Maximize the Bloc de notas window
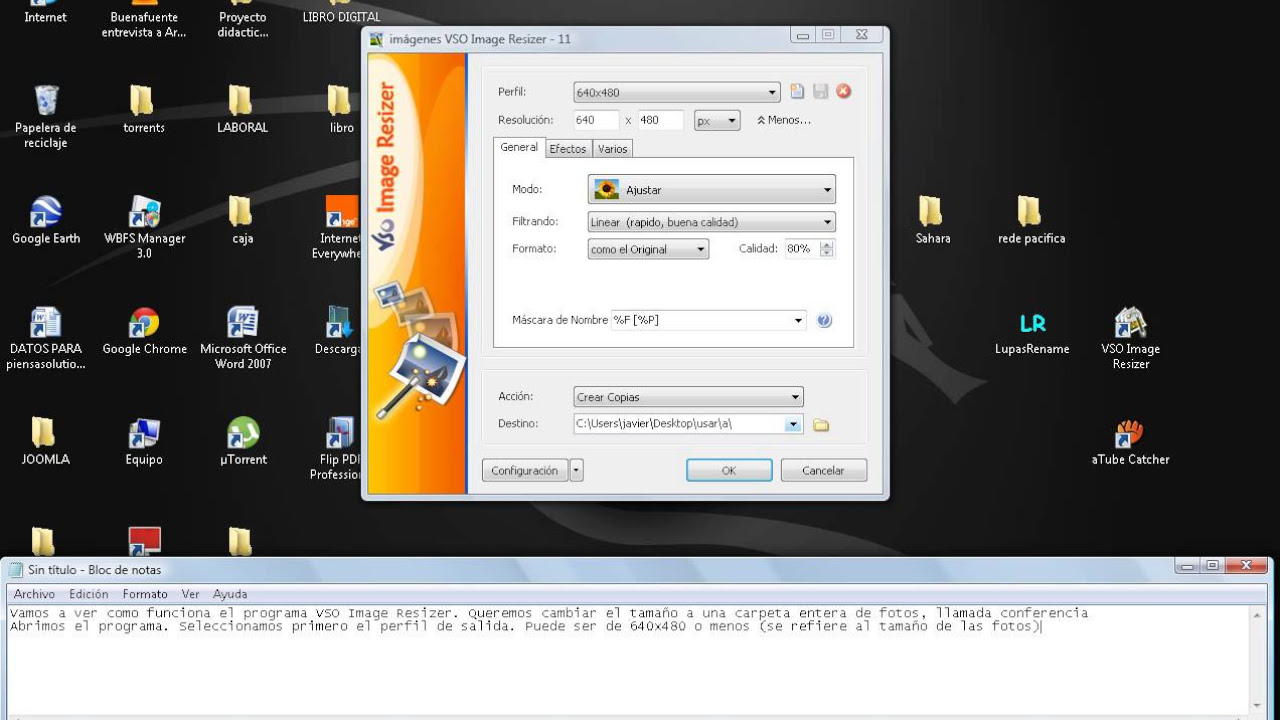 1213,566
